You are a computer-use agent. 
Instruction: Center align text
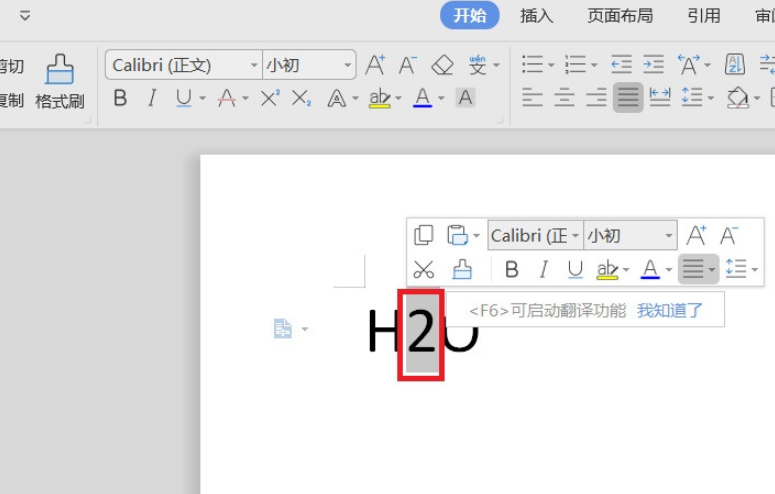[x=564, y=97]
